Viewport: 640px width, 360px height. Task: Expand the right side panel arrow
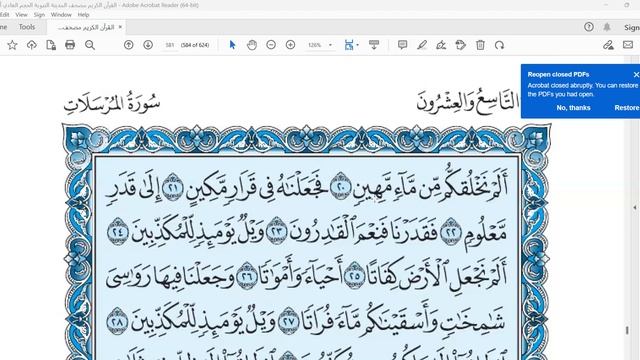point(635,207)
